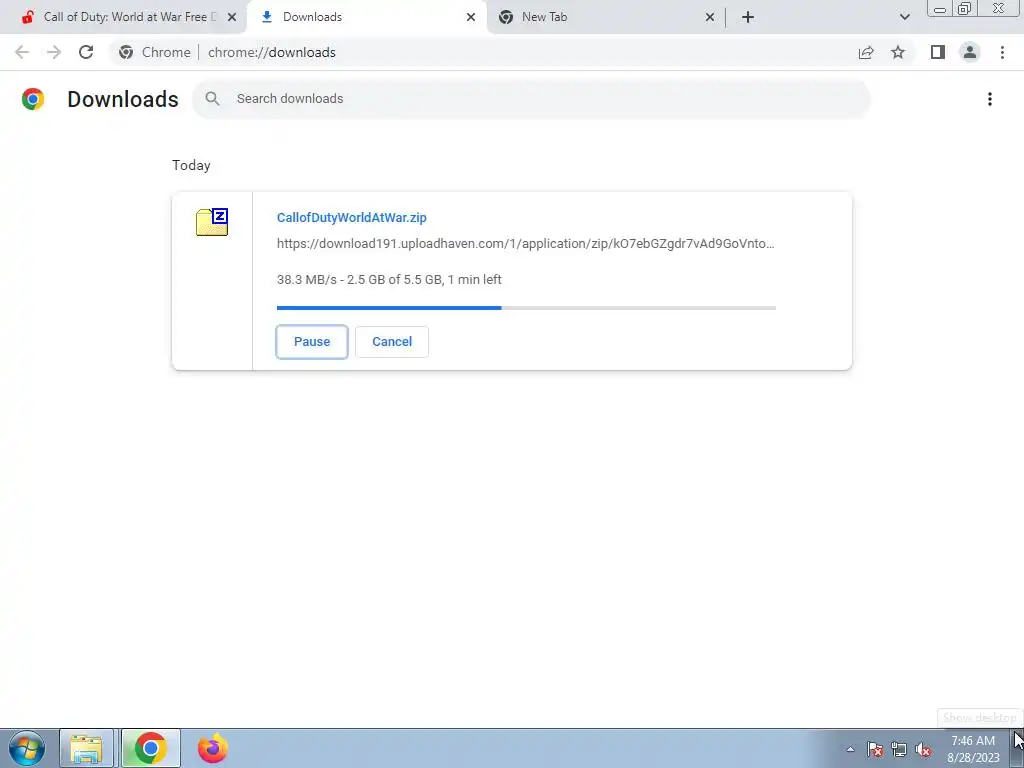Switch to the Downloads tab
Screen dimensions: 1024x768
(x=366, y=17)
